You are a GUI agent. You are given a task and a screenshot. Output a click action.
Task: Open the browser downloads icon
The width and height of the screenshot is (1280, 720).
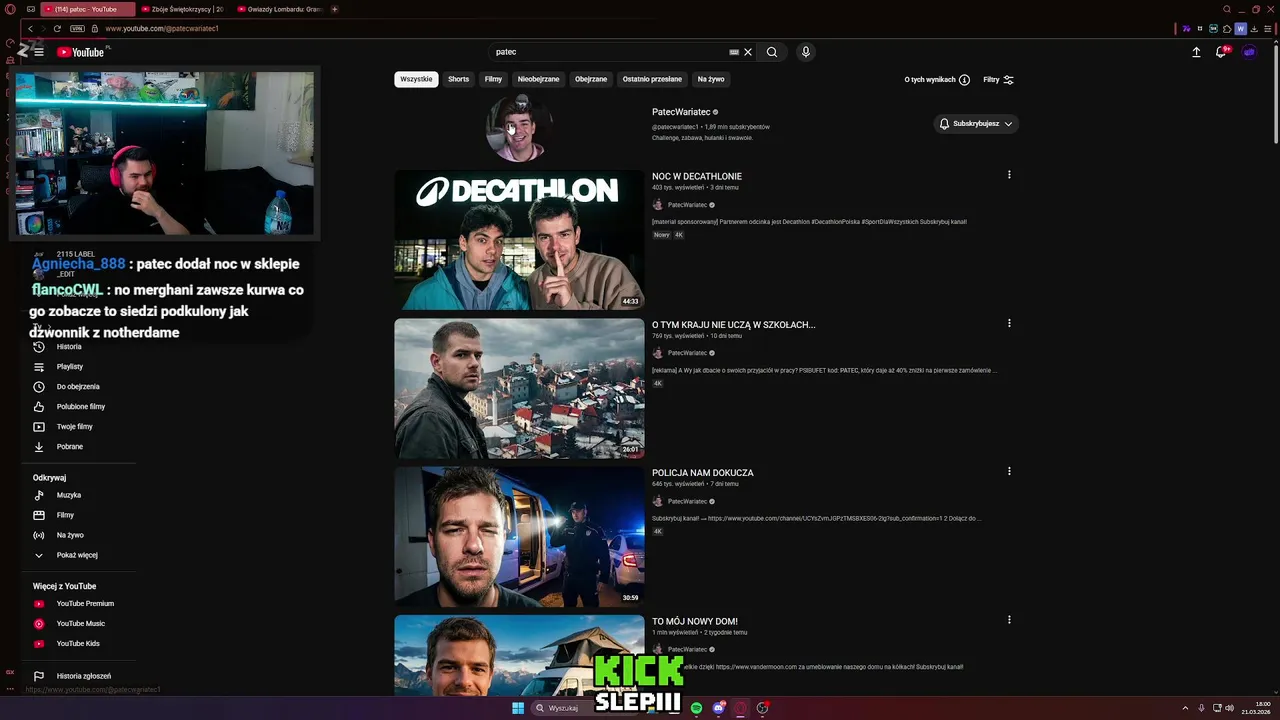tap(1254, 29)
